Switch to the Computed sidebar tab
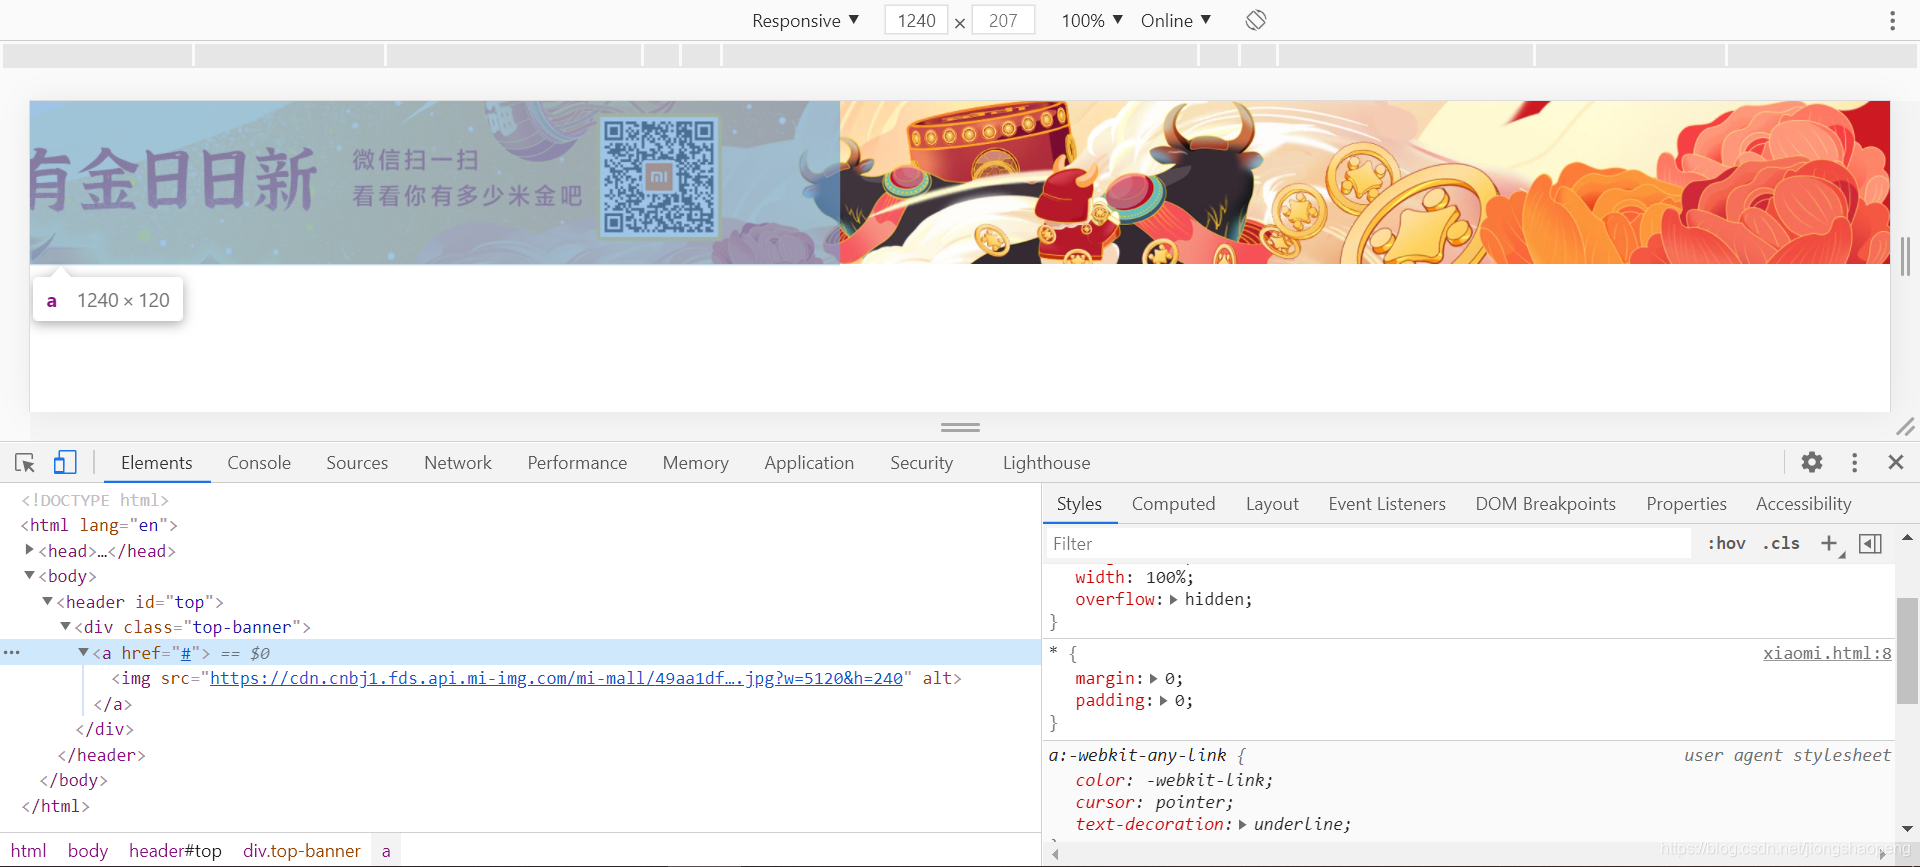 point(1173,504)
